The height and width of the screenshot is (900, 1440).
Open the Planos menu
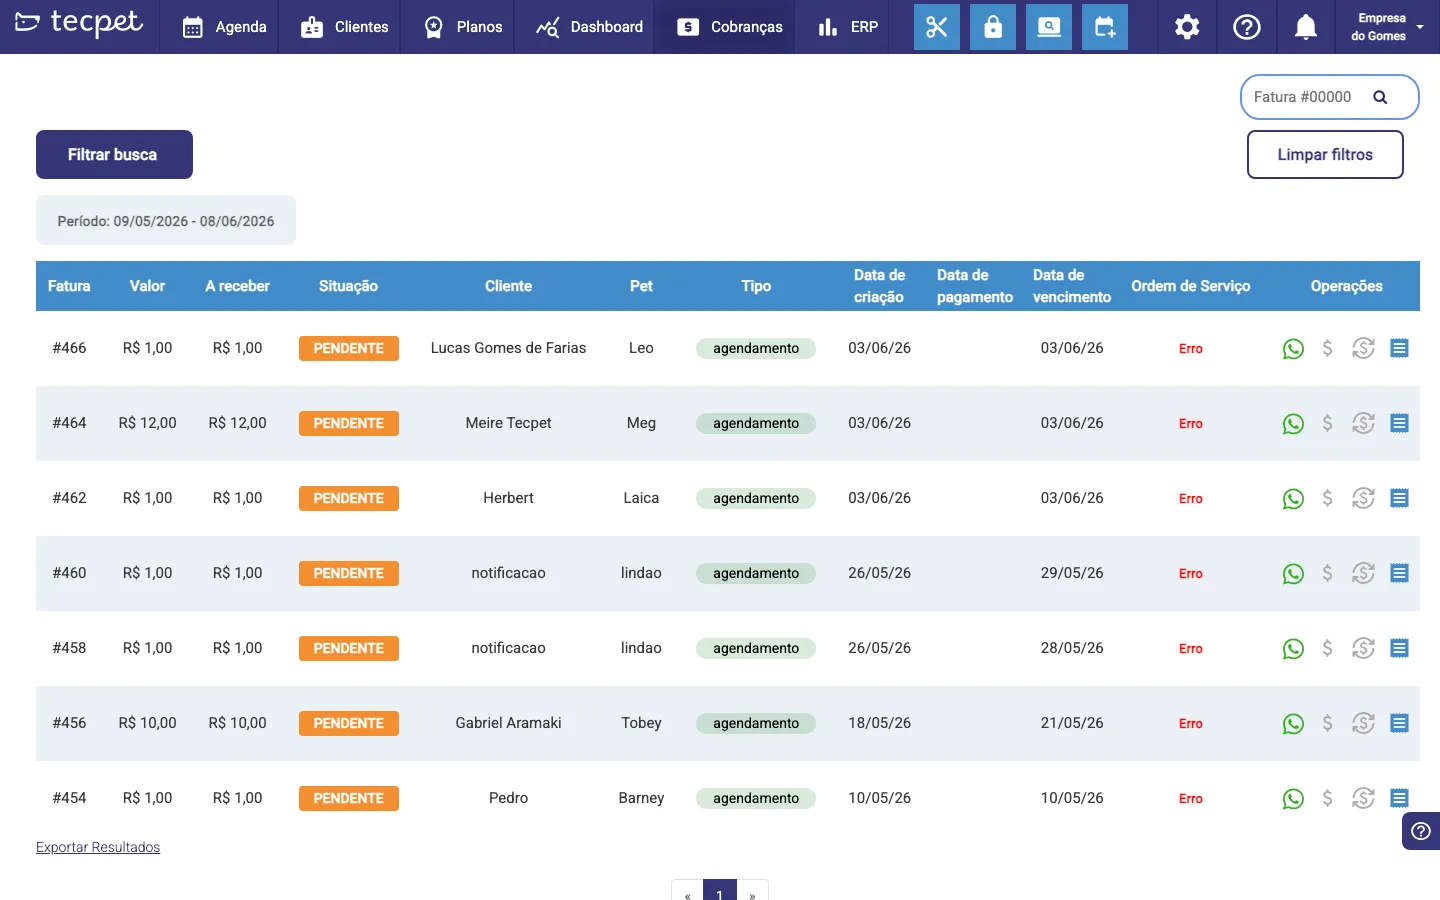pyautogui.click(x=463, y=27)
